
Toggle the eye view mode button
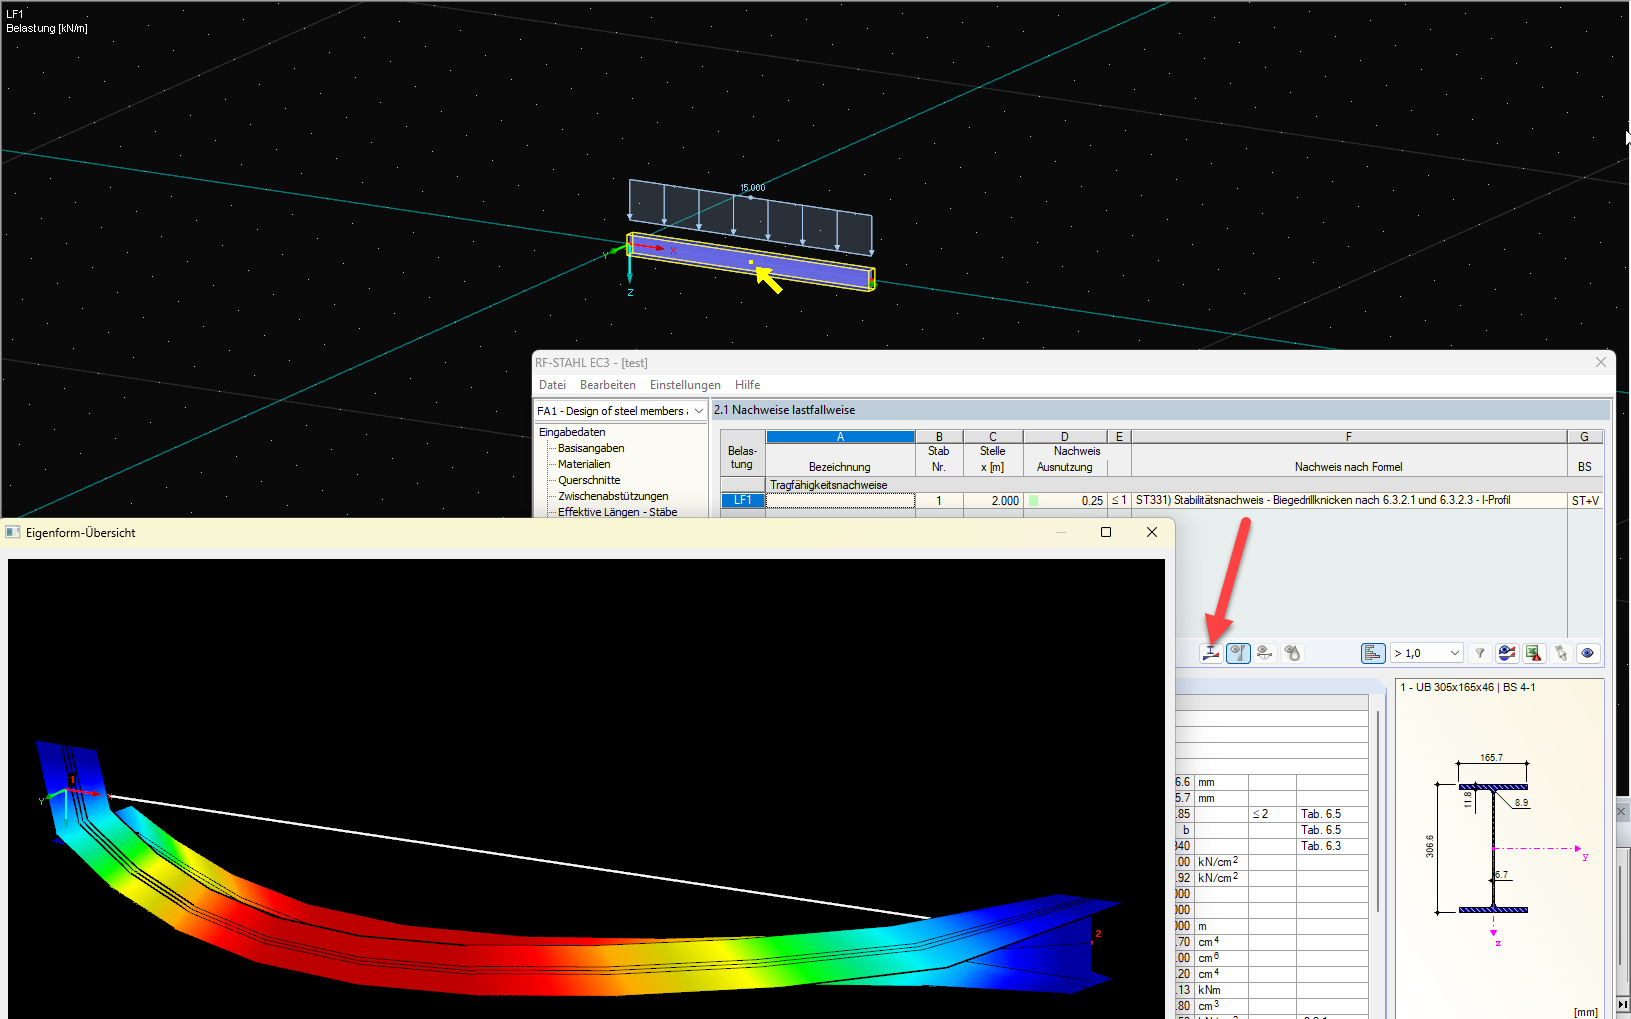(x=1587, y=653)
